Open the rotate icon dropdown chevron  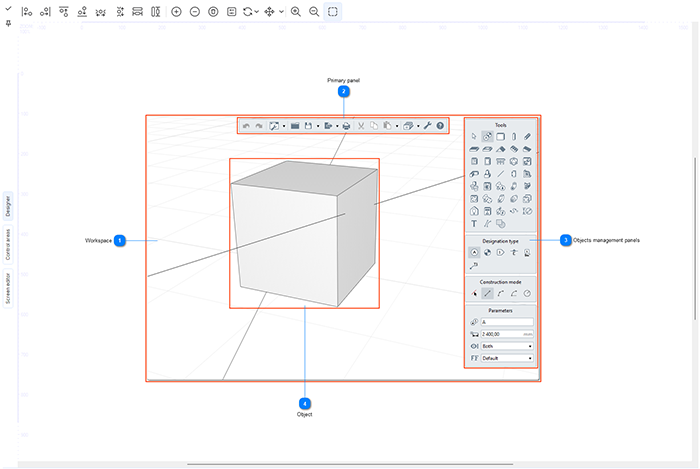pyautogui.click(x=257, y=12)
